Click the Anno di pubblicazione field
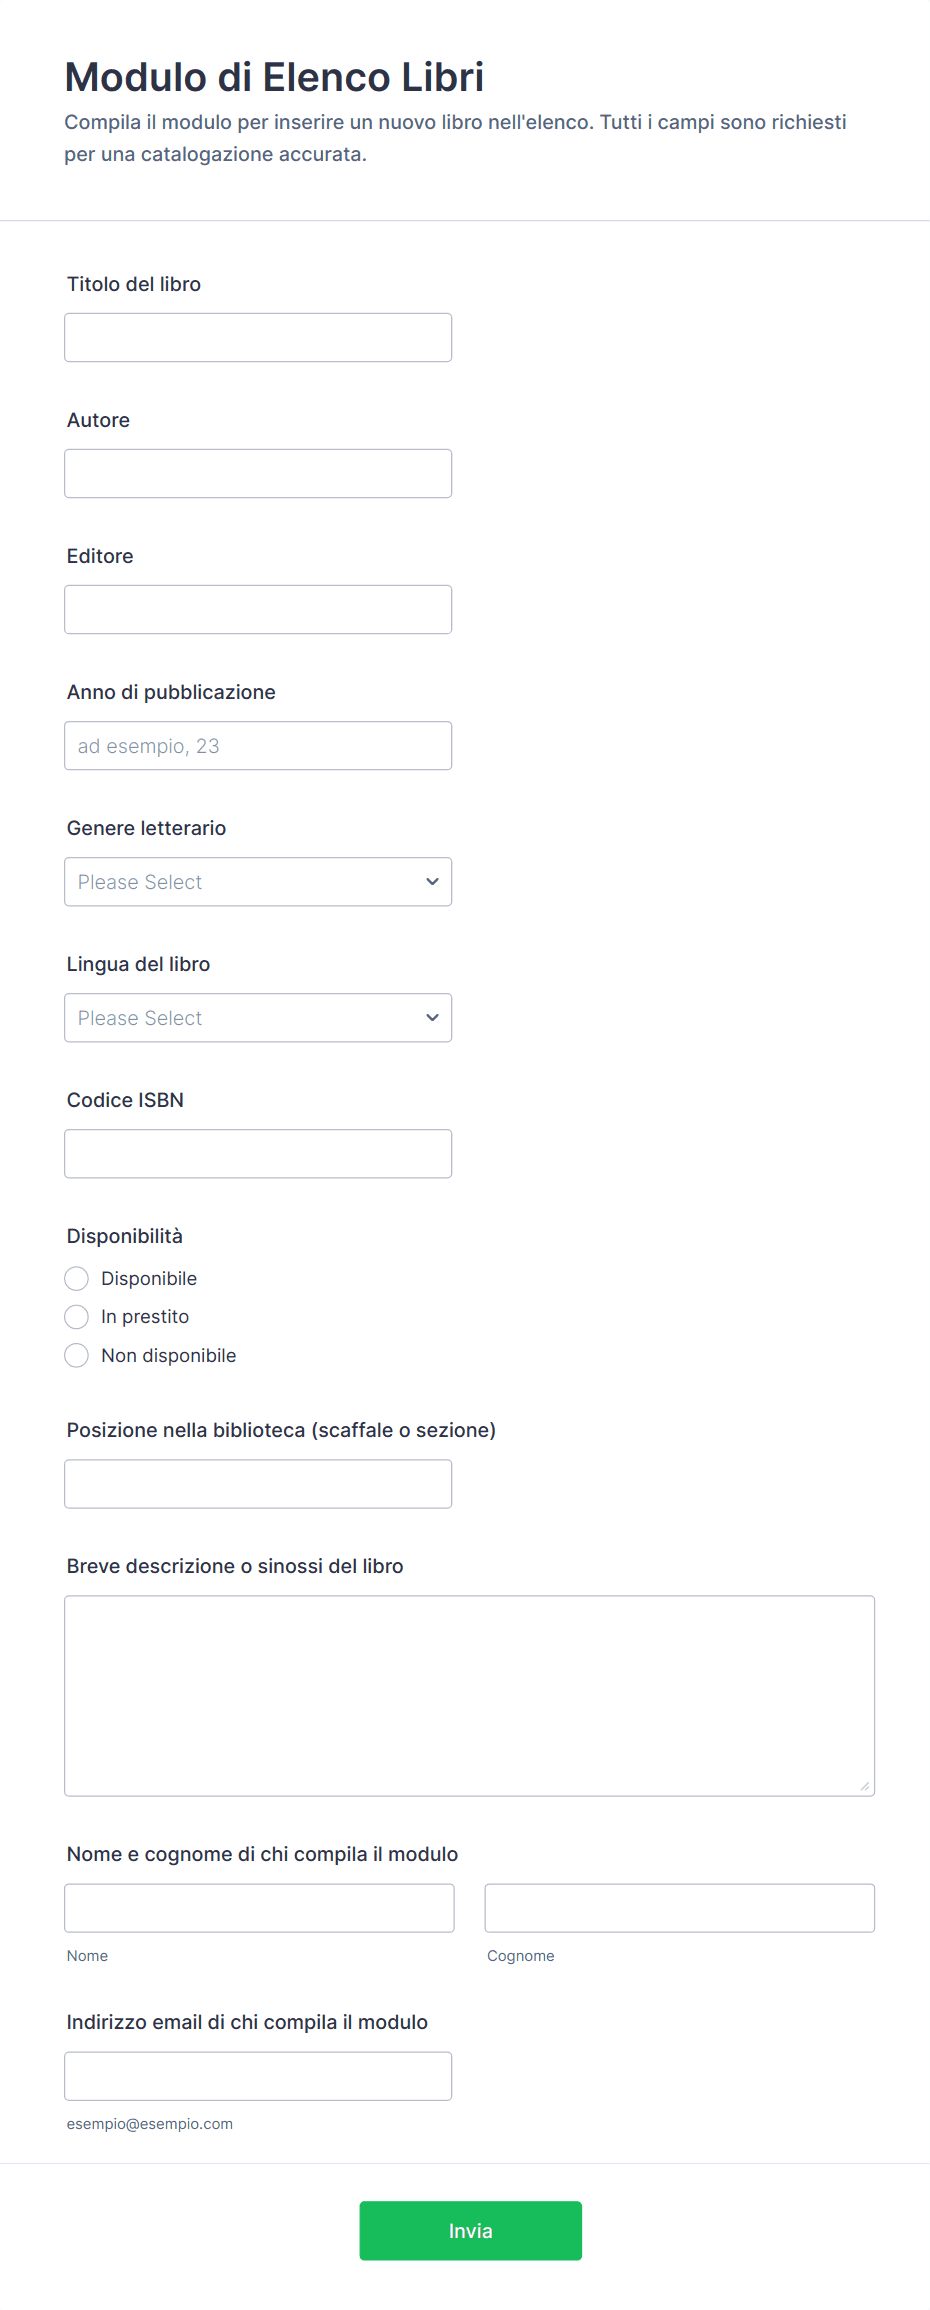Image resolution: width=930 pixels, height=2310 pixels. point(258,746)
